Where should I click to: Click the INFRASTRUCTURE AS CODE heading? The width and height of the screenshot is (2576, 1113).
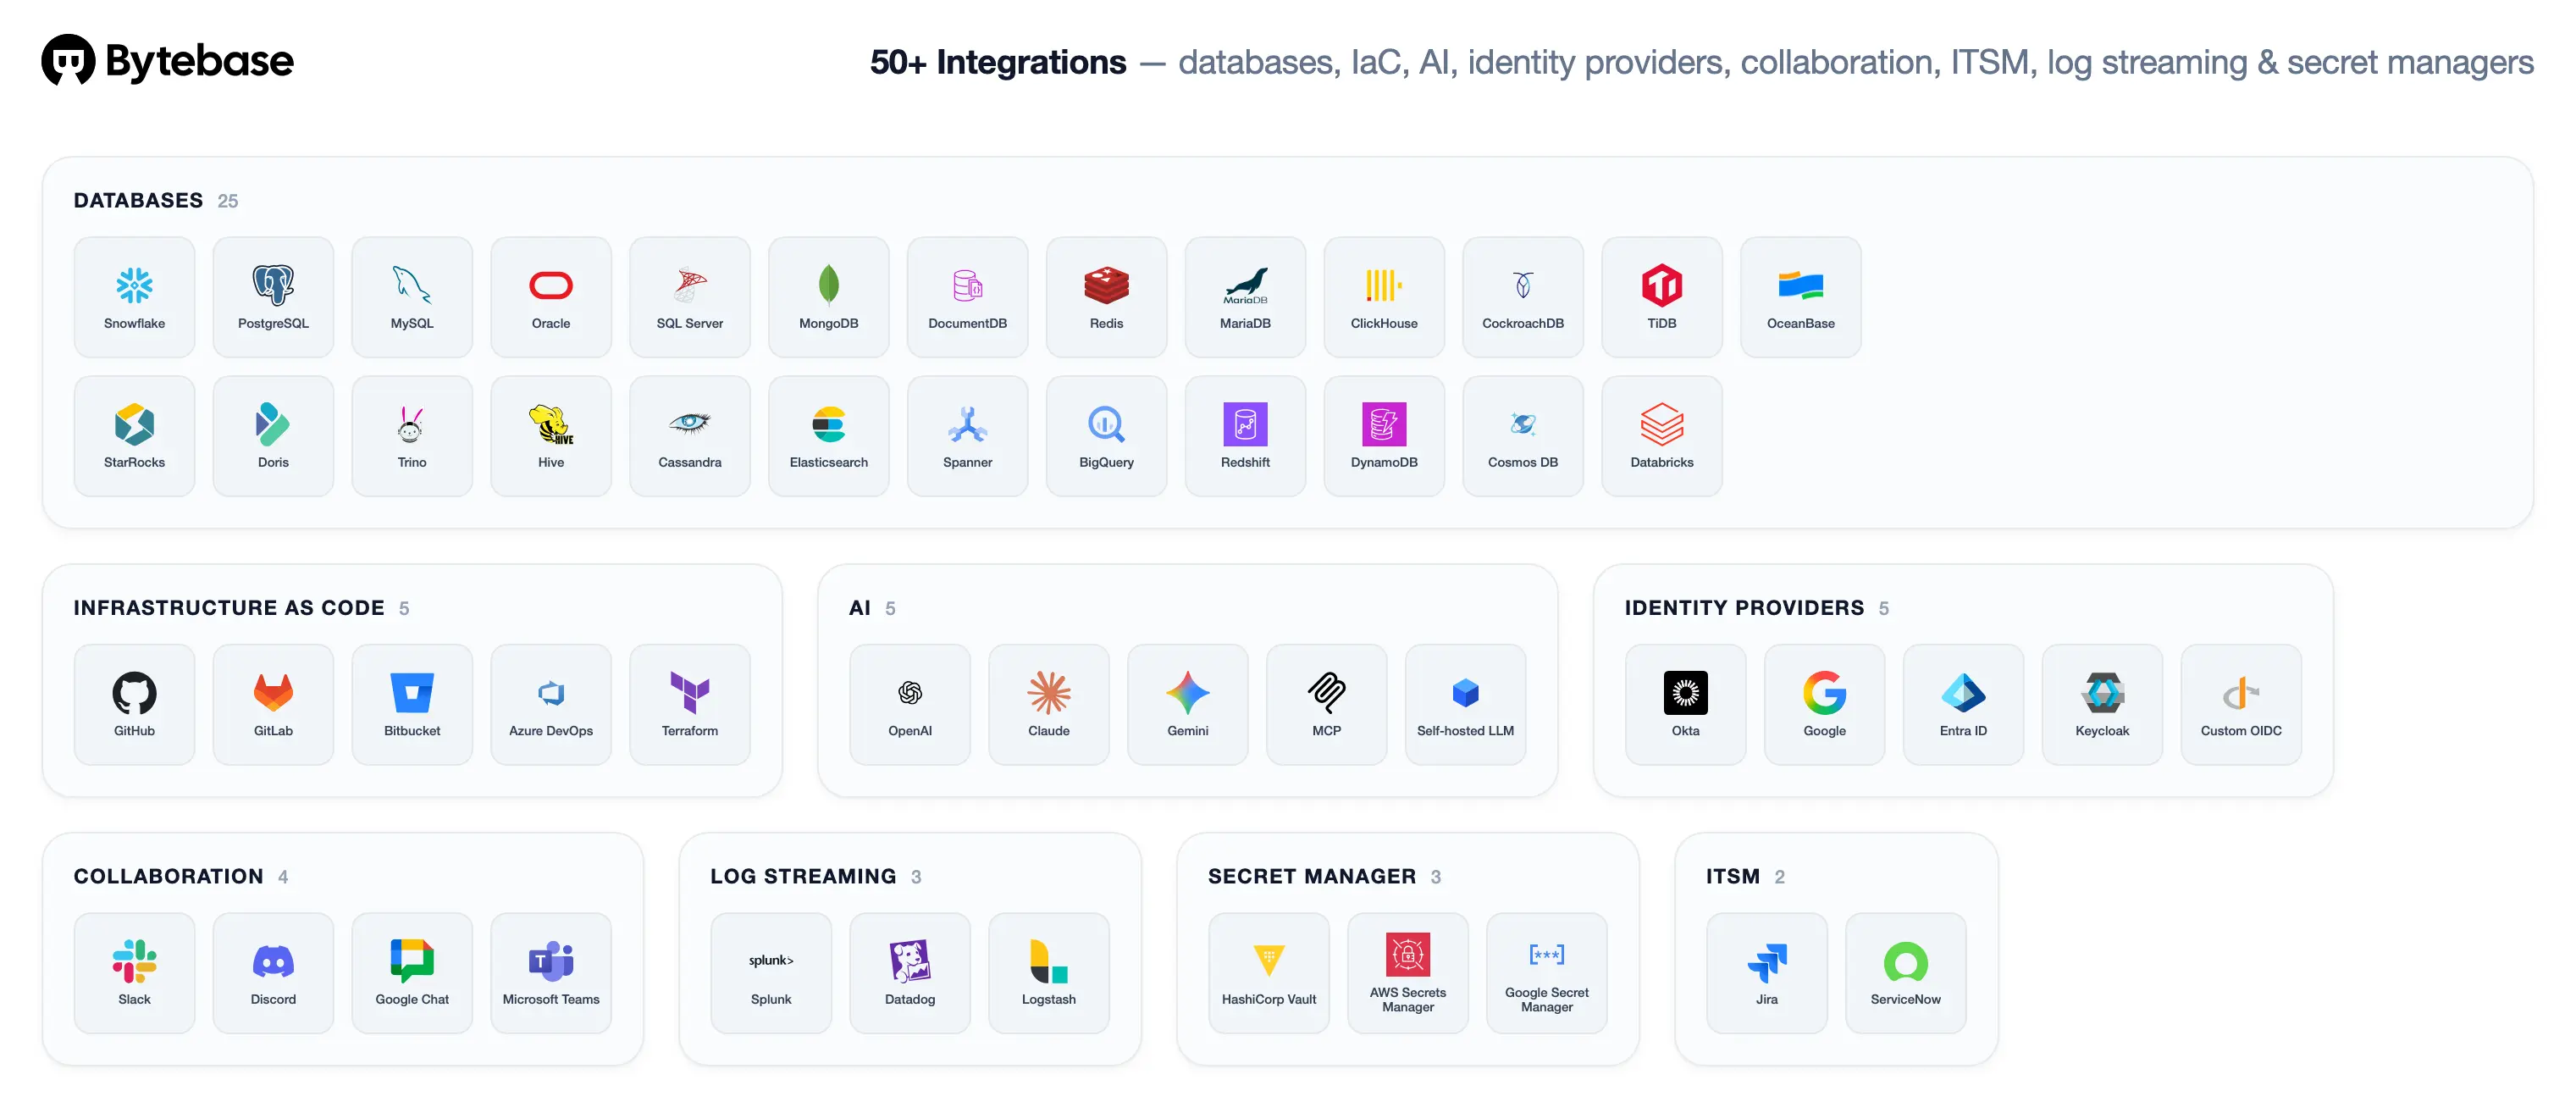(229, 608)
